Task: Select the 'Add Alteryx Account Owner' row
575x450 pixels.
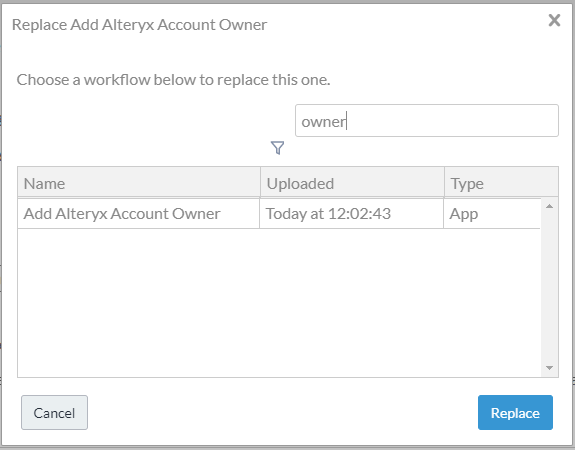Action: (279, 214)
